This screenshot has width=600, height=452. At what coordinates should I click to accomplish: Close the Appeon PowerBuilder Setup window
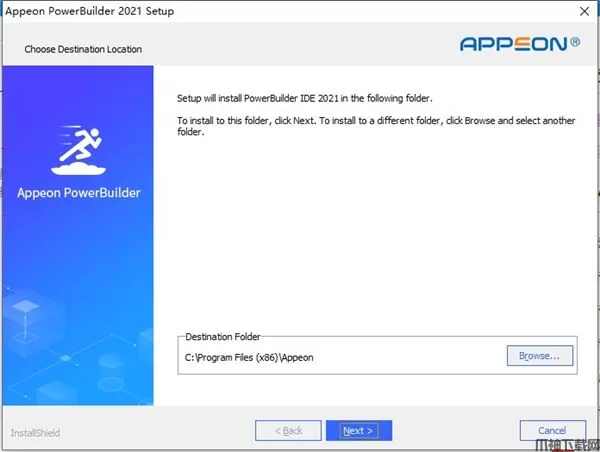click(584, 11)
